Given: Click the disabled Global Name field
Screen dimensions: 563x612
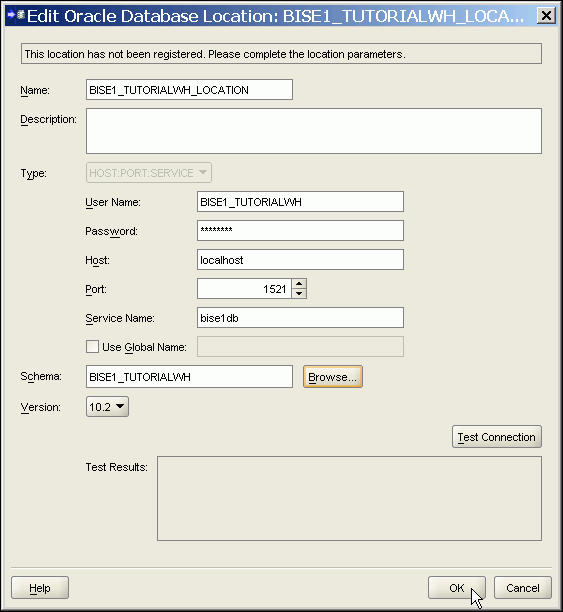Looking at the screenshot, I should (x=300, y=347).
